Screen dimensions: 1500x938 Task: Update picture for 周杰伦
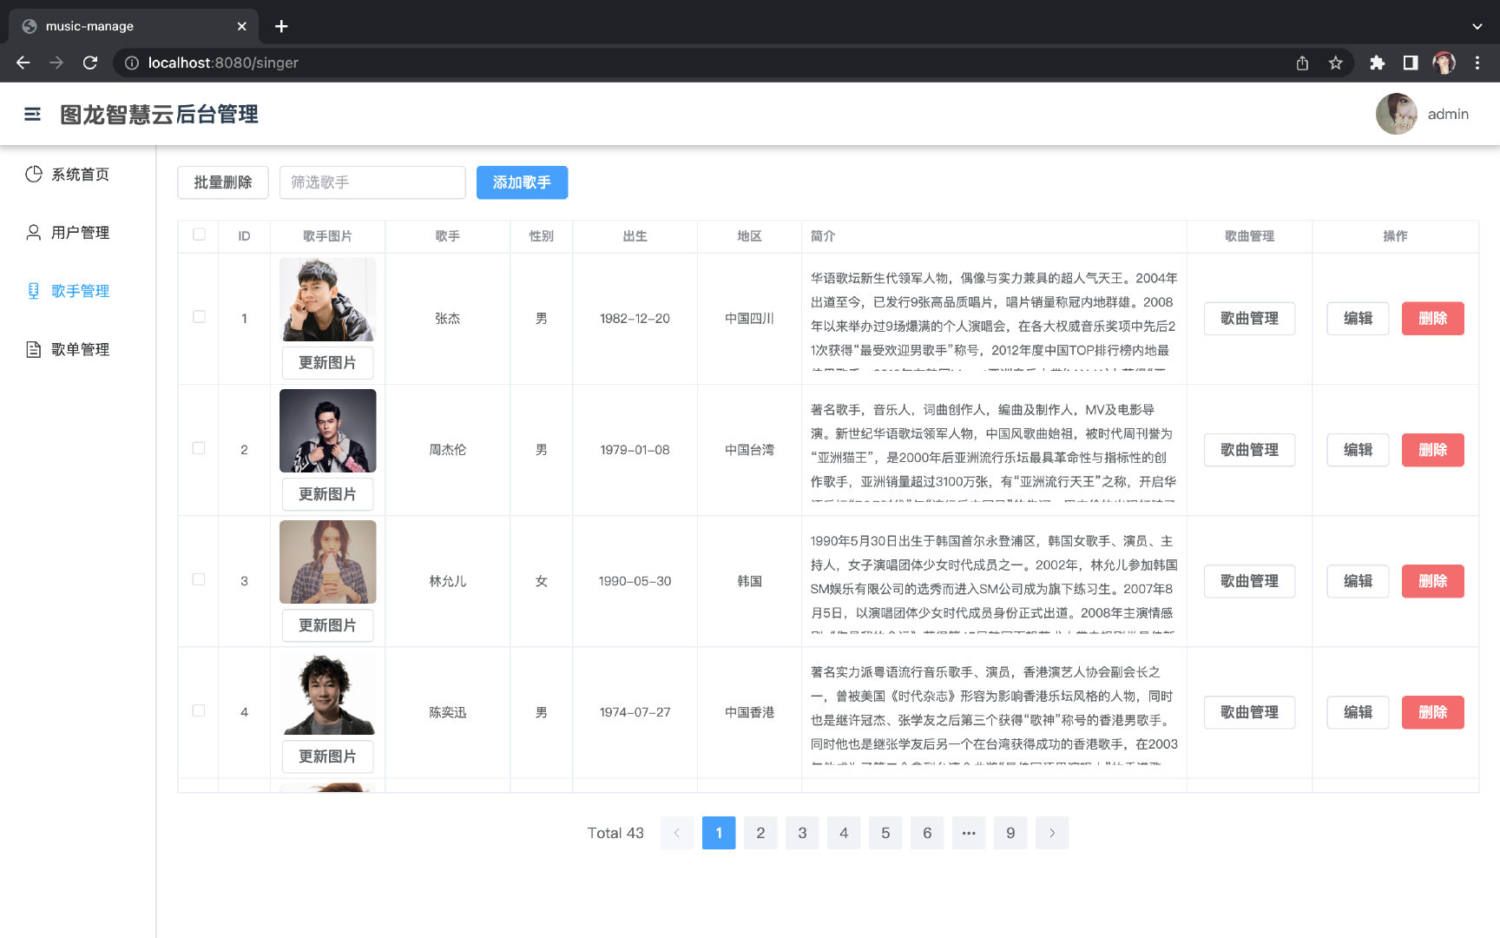pos(328,494)
